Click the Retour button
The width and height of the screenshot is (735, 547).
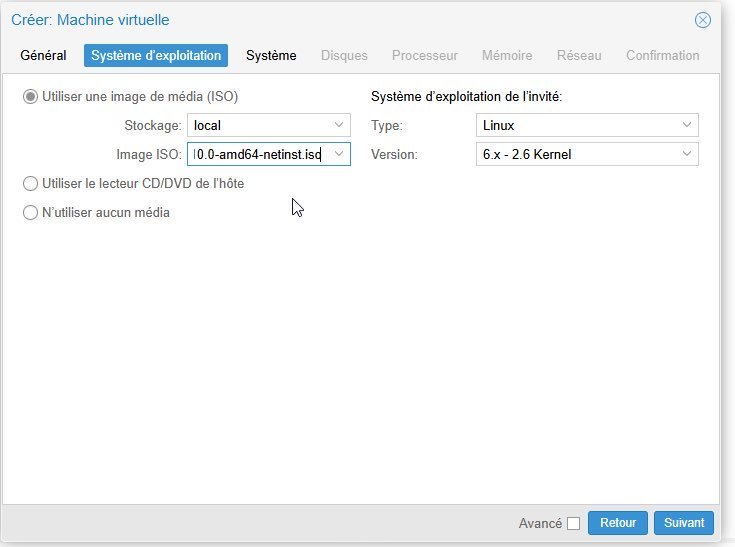pos(618,523)
